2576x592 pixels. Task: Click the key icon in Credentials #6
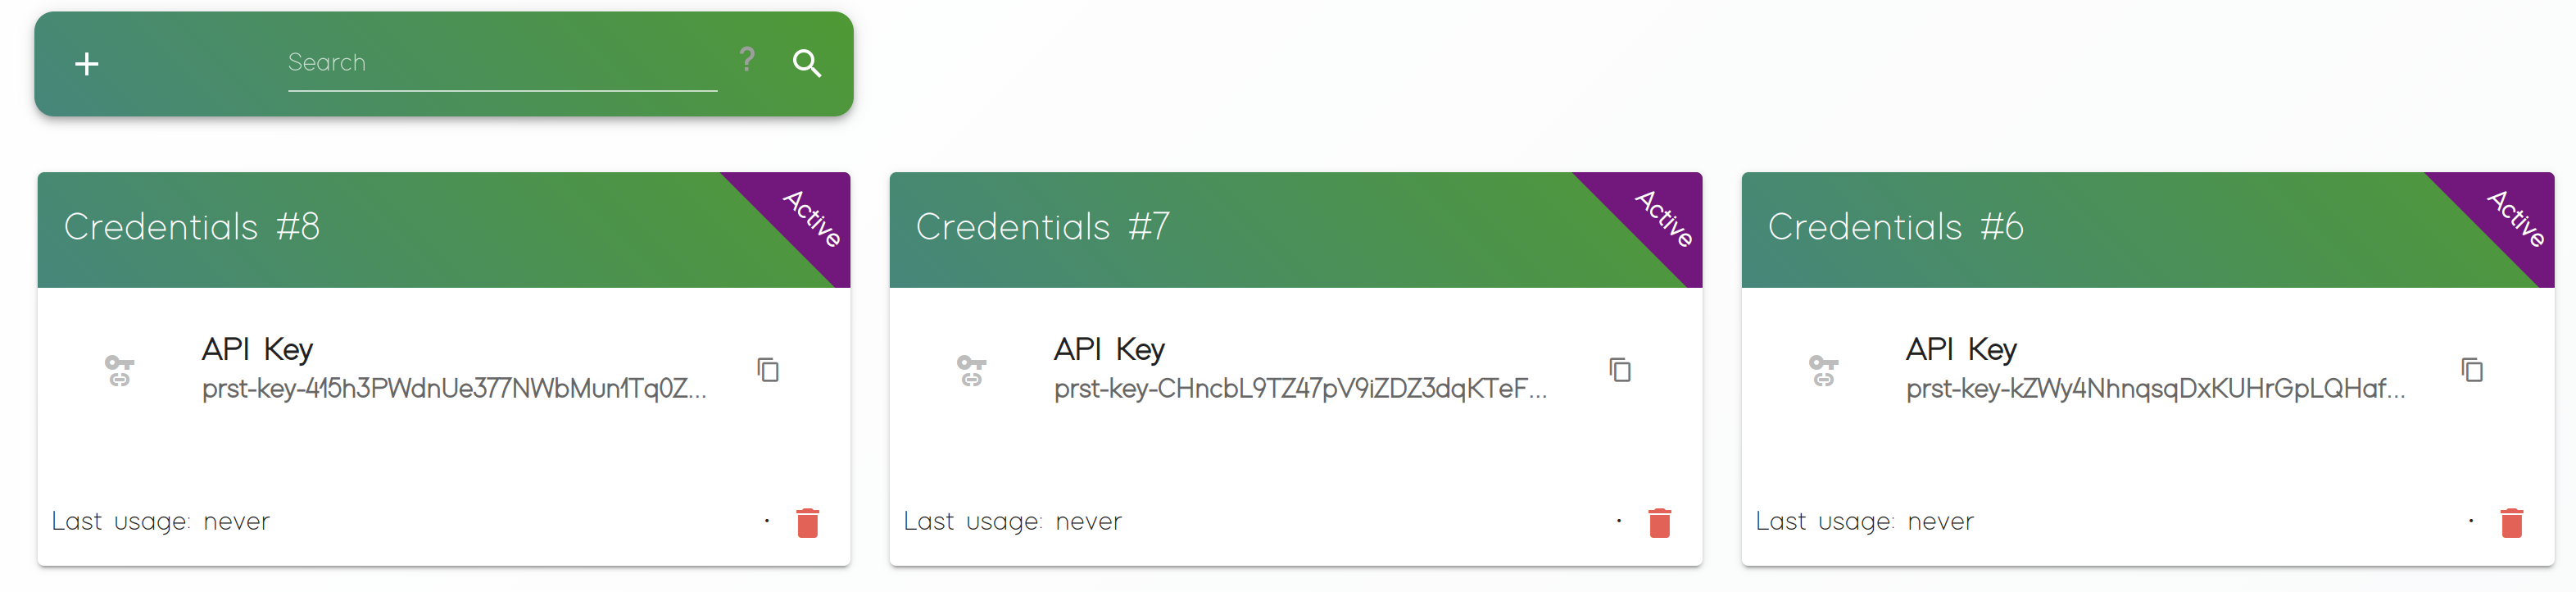coord(1823,371)
